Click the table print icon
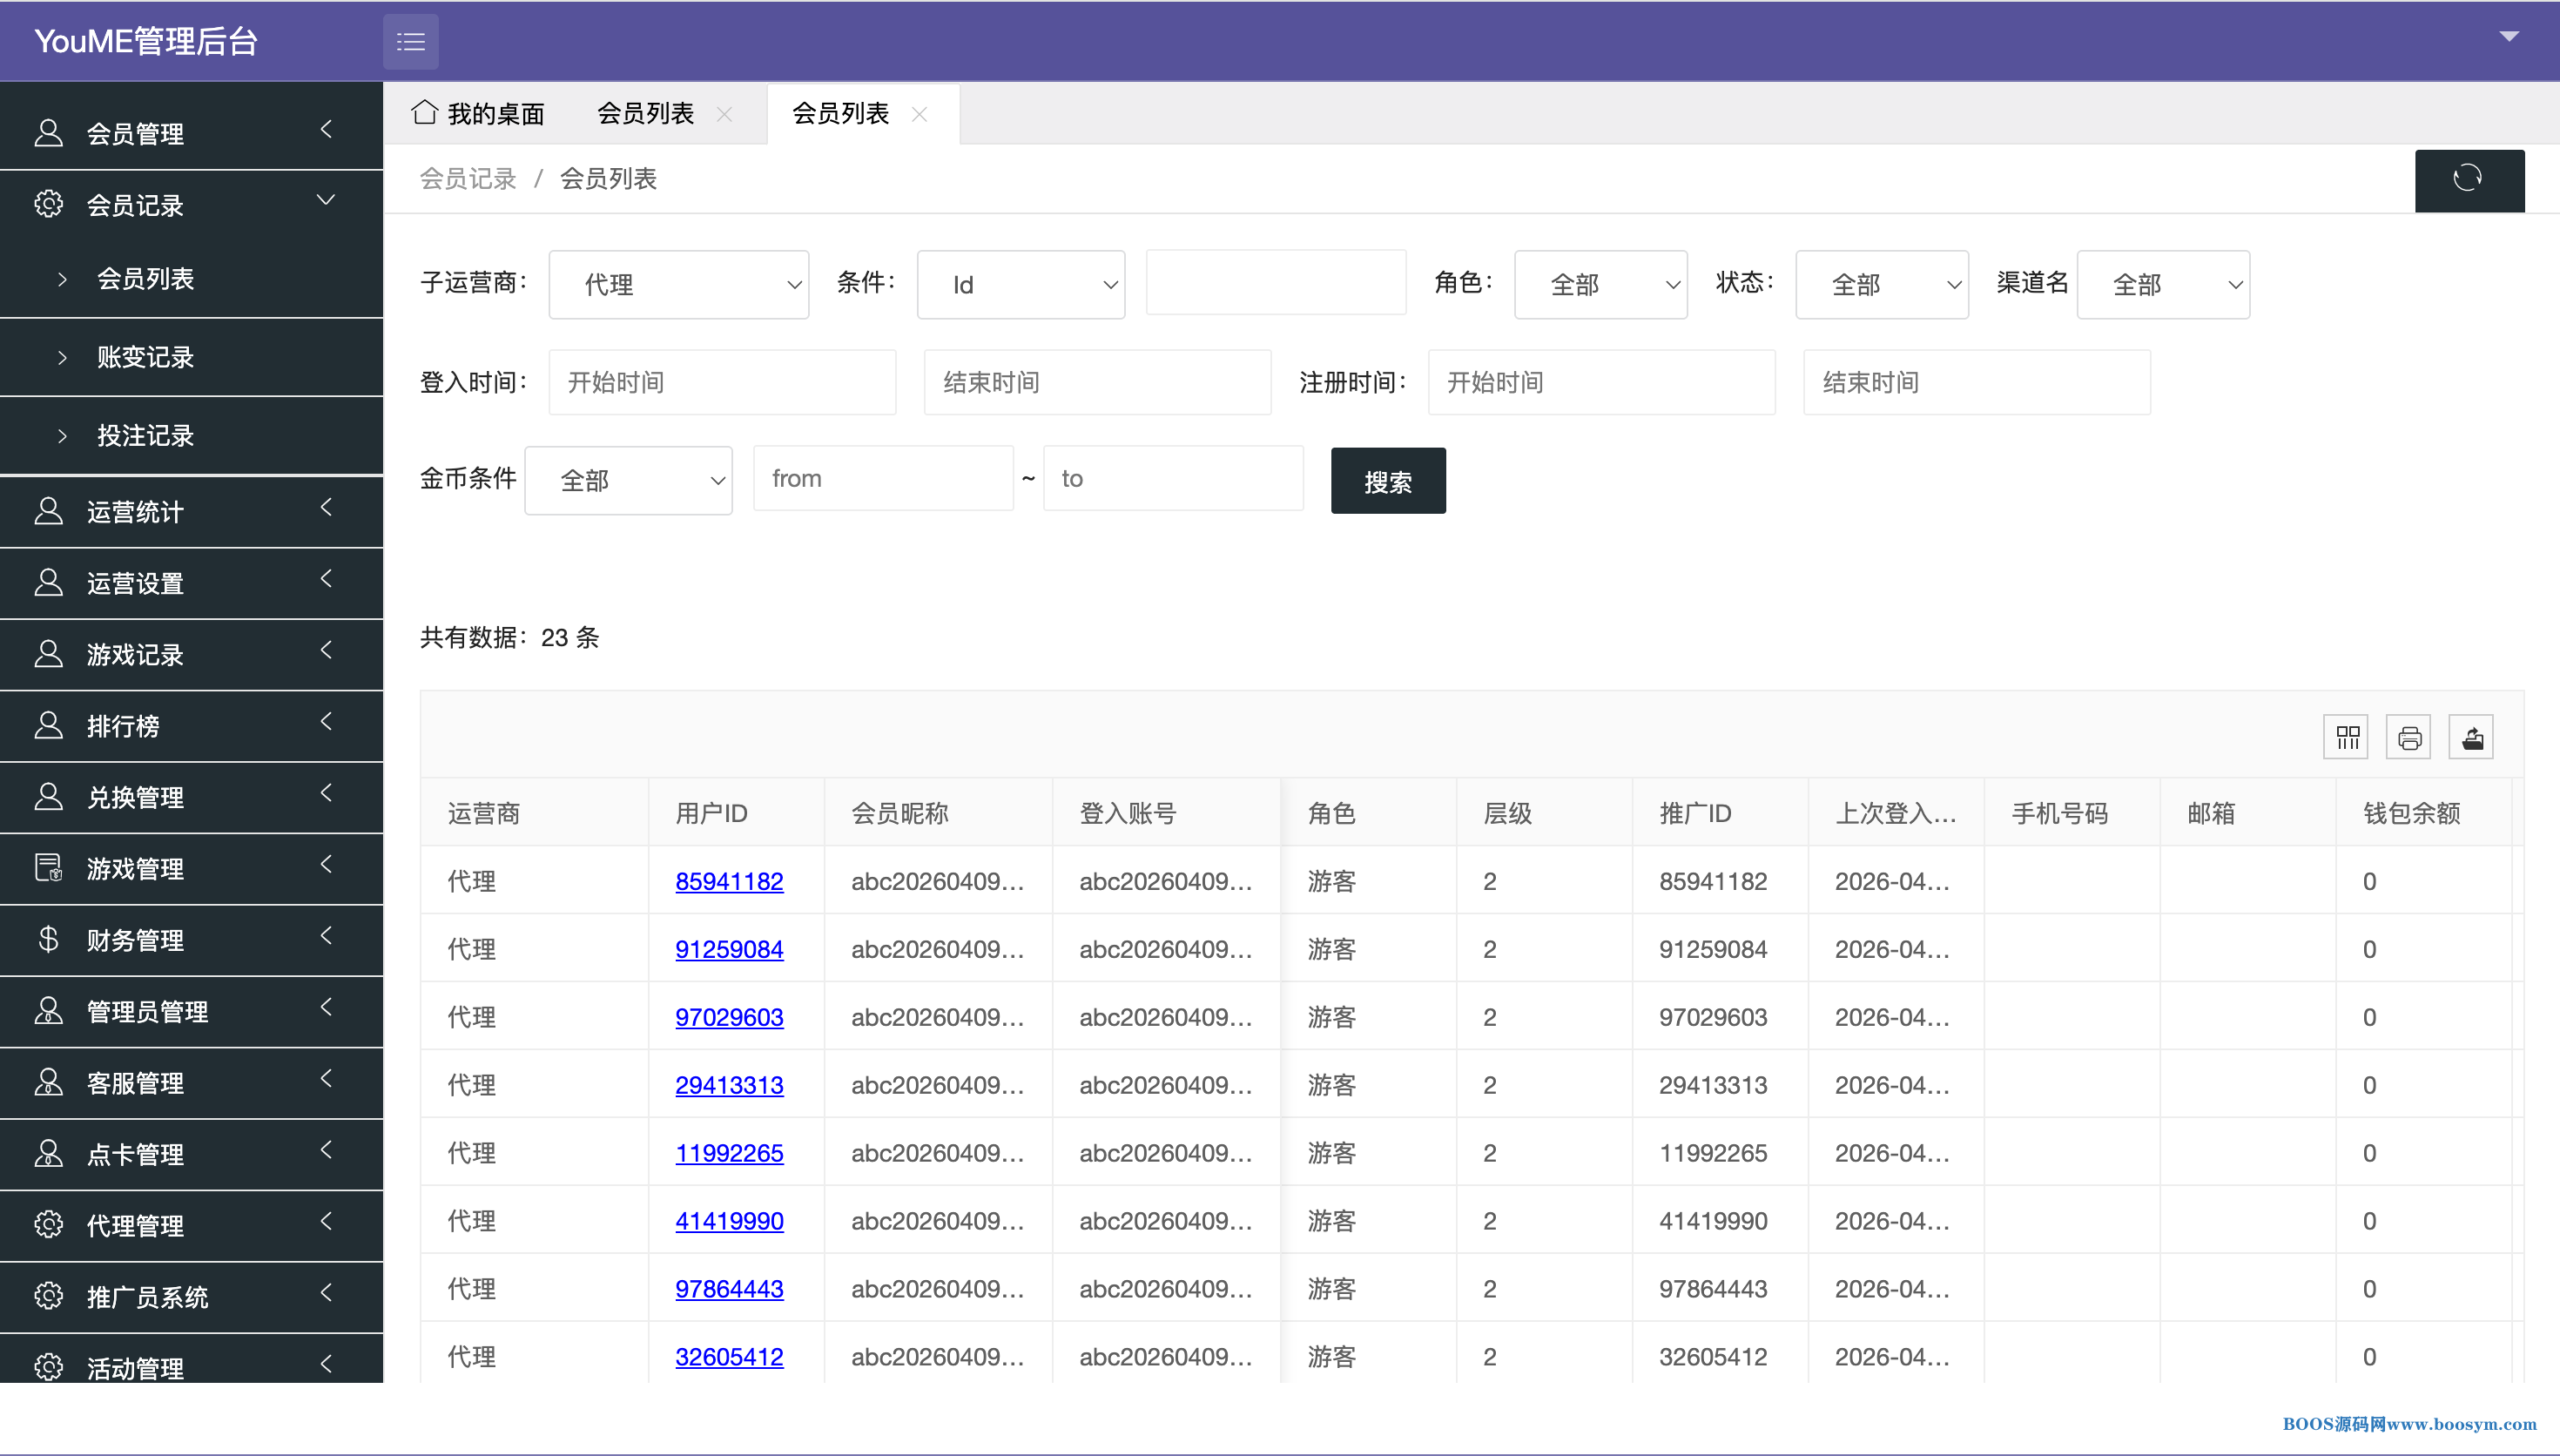This screenshot has height=1456, width=2560. click(x=2409, y=738)
